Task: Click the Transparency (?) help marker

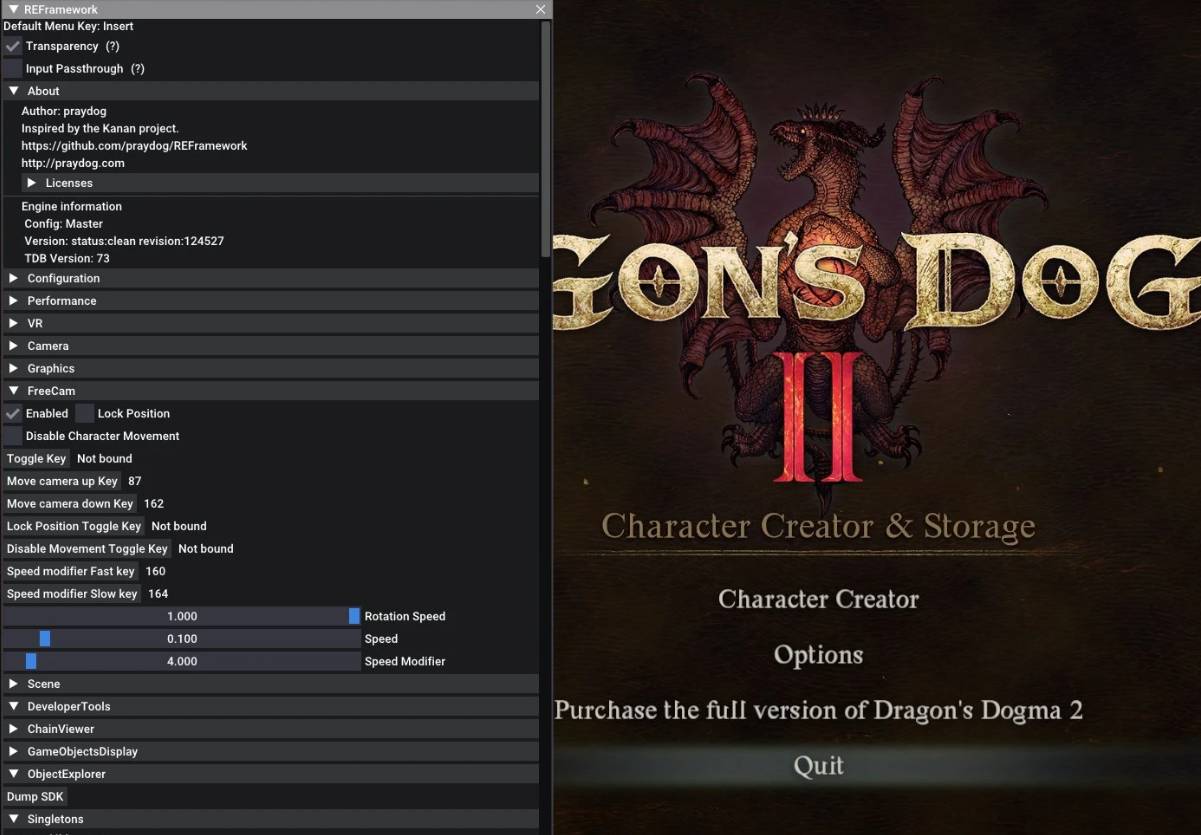Action: [113, 46]
